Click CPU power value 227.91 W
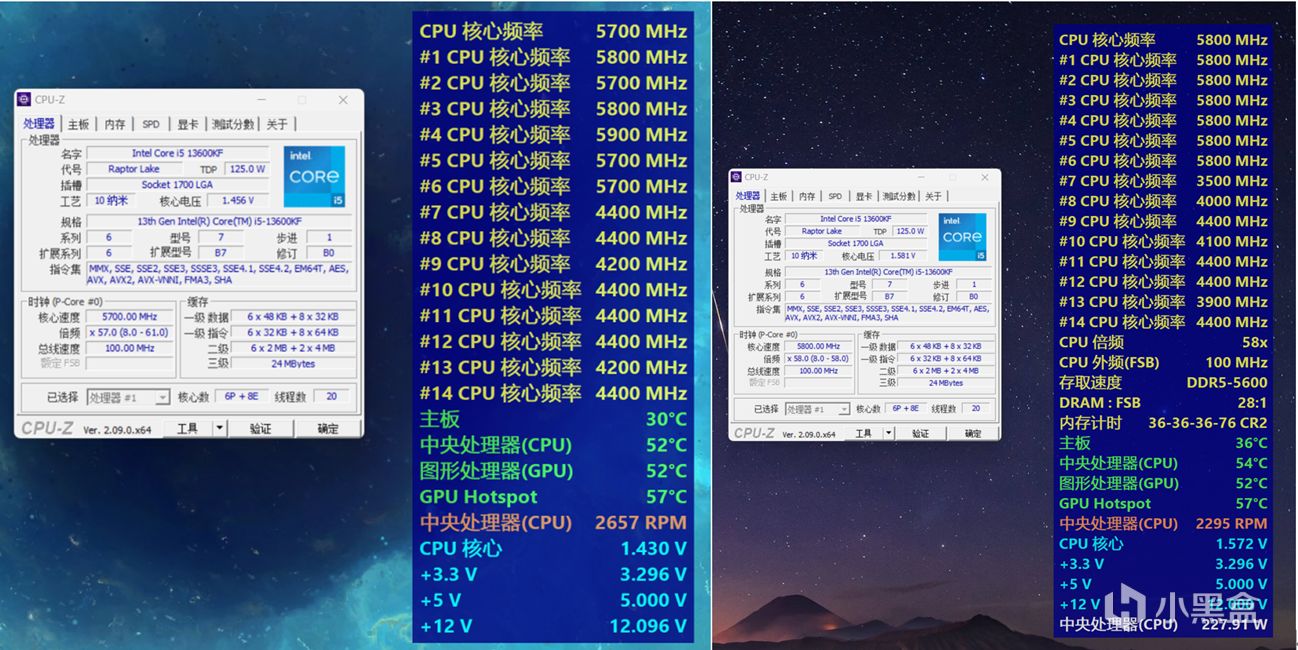Screen dimensions: 1298x650 (x=1234, y=625)
